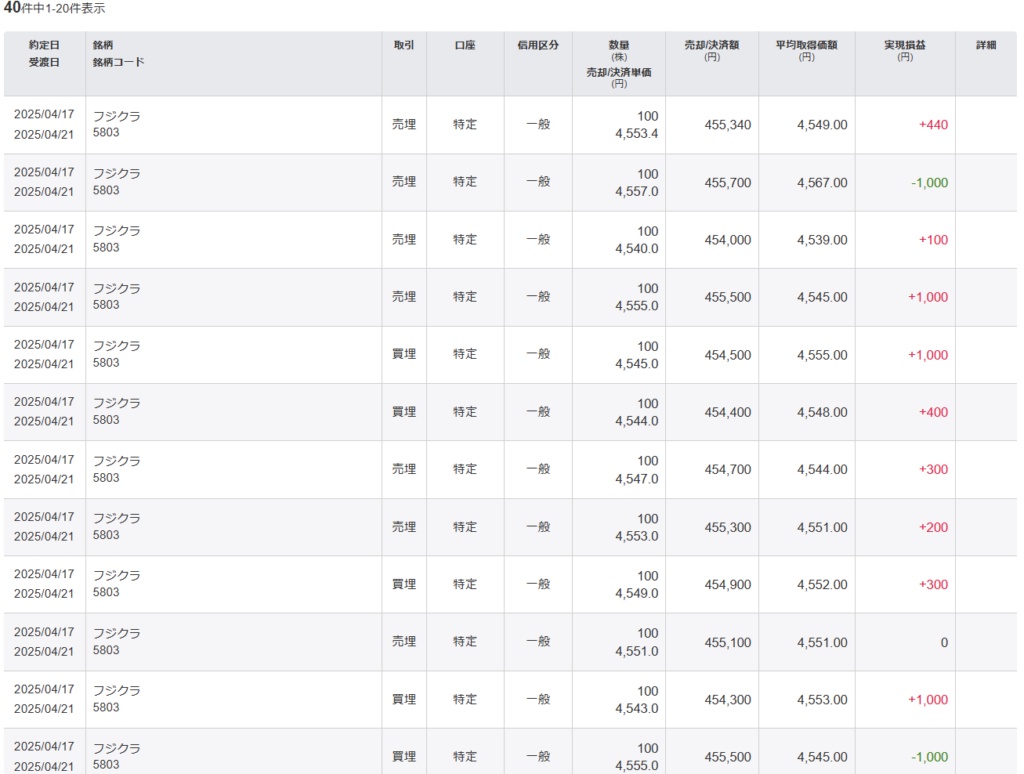Click the +200 realized profit value
This screenshot has width=1024, height=774.
click(932, 527)
